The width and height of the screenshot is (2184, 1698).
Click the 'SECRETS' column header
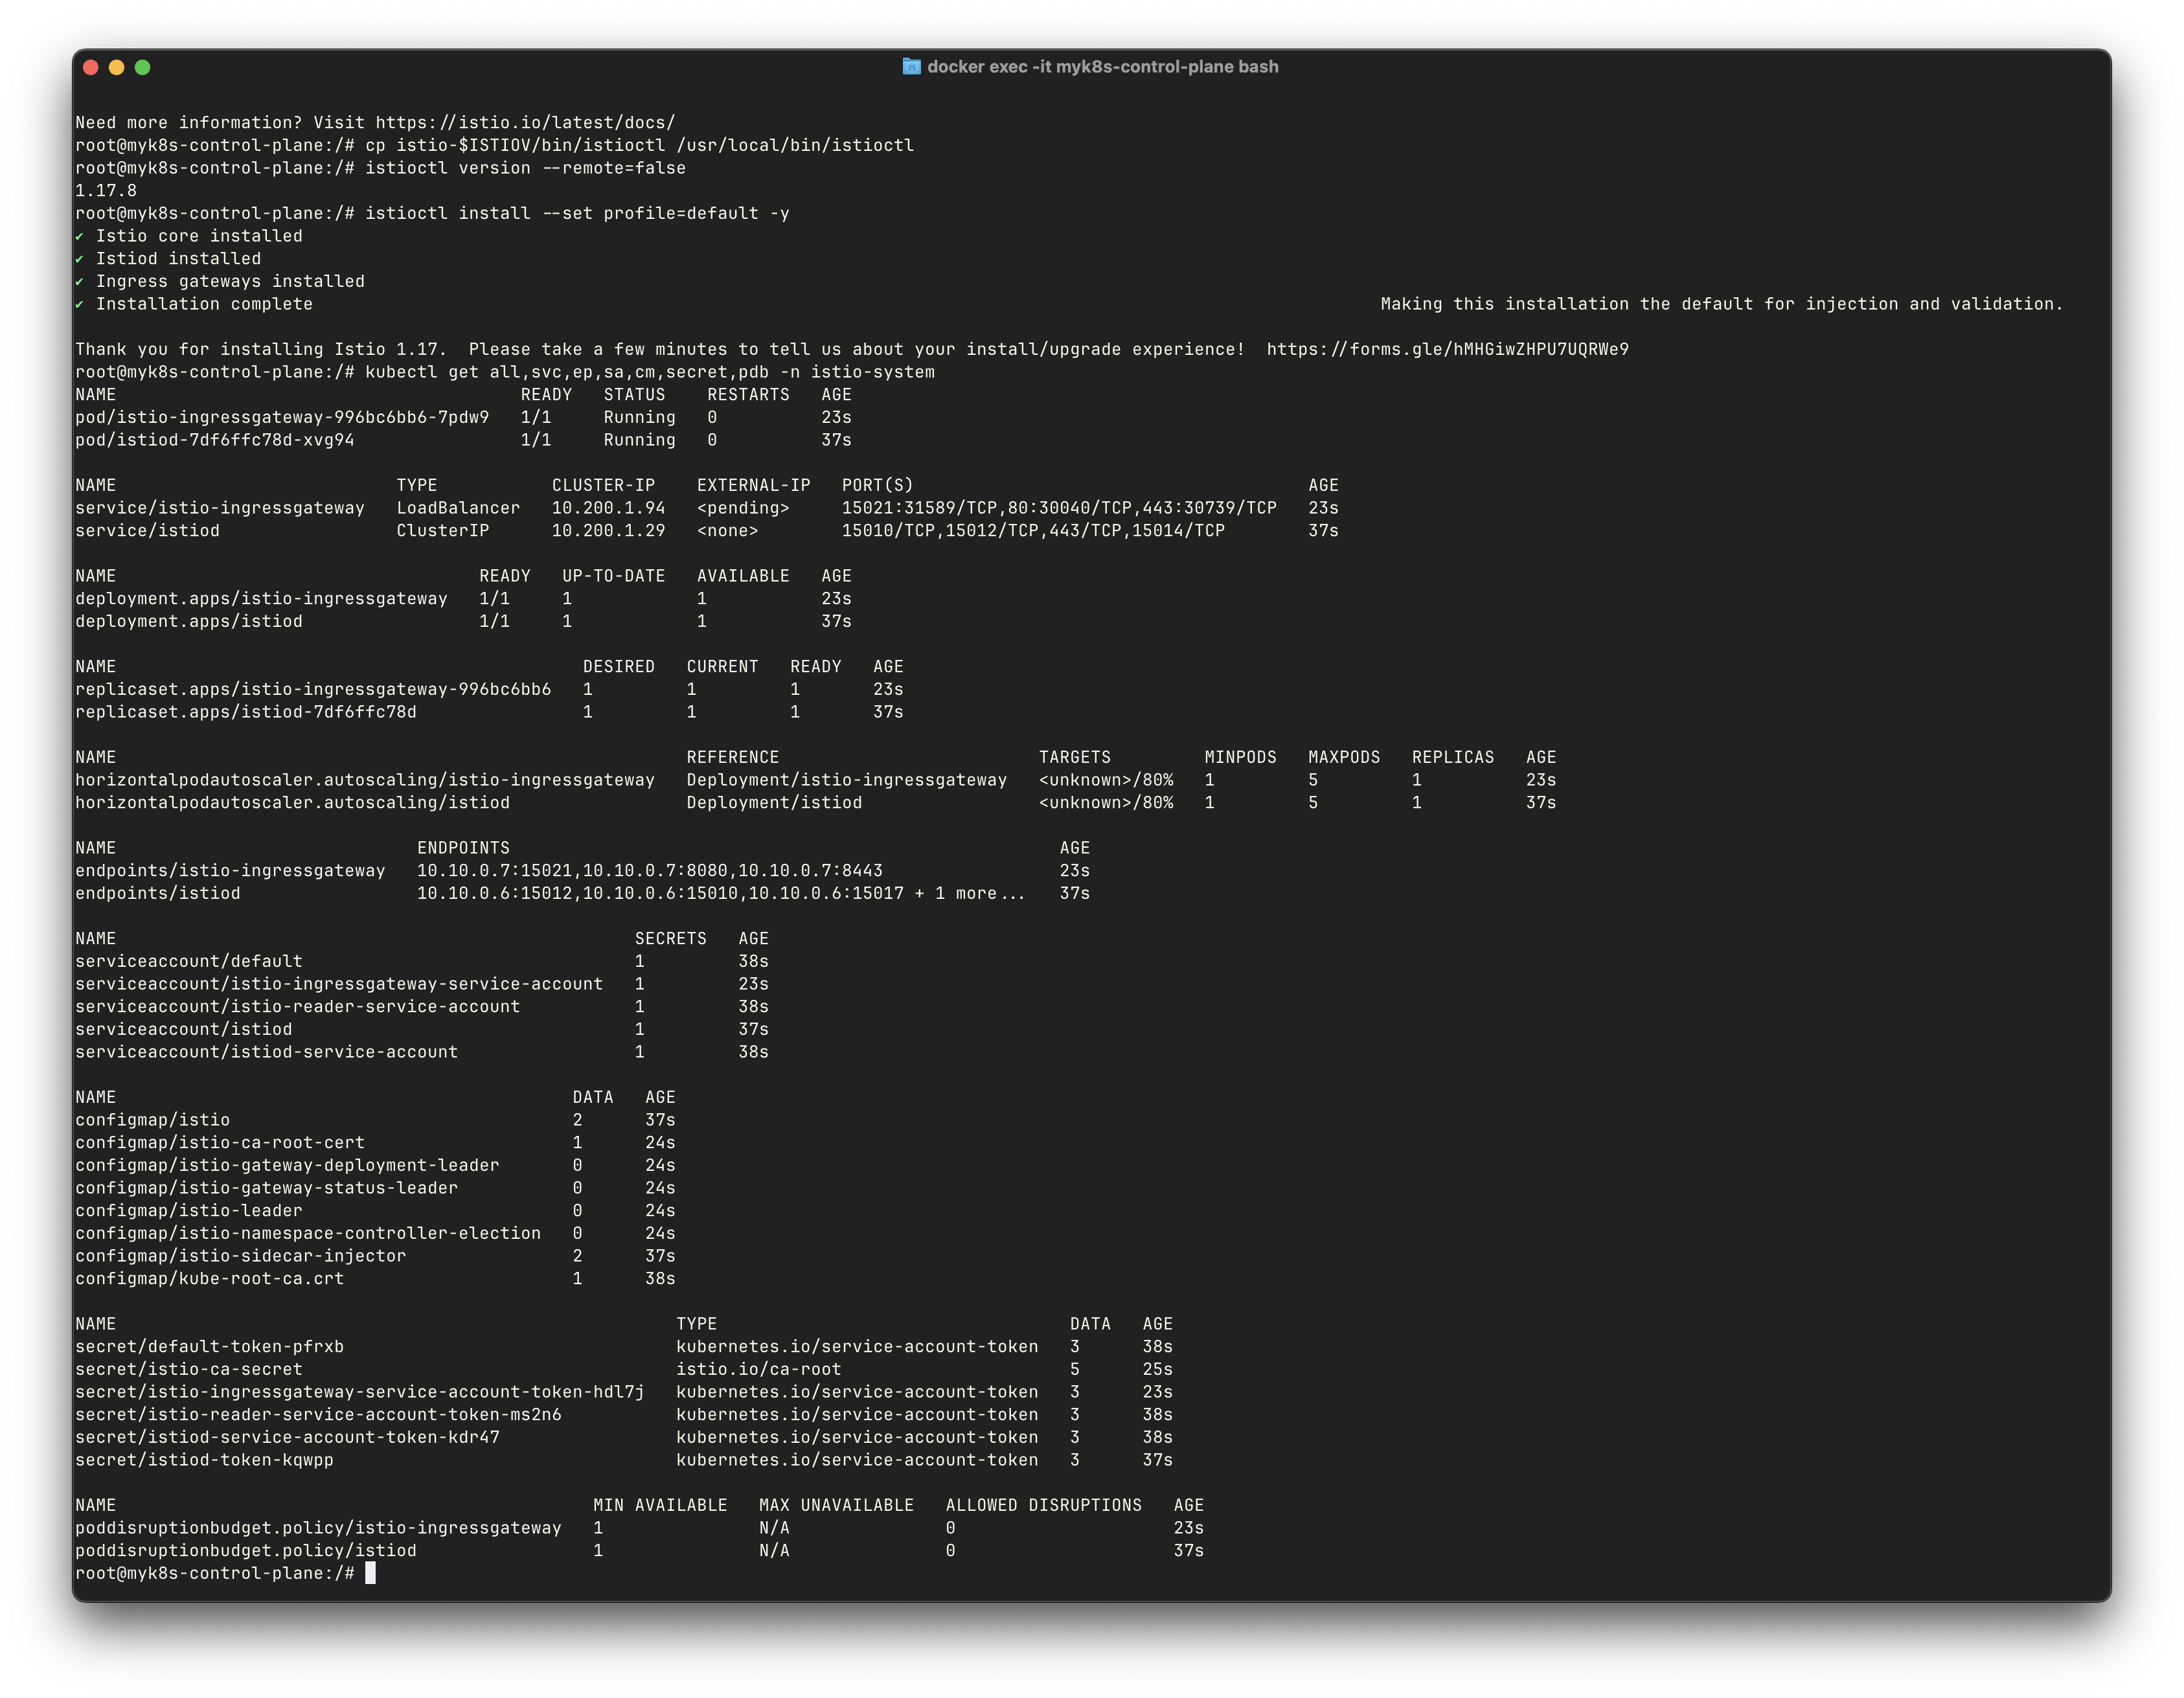tap(670, 938)
